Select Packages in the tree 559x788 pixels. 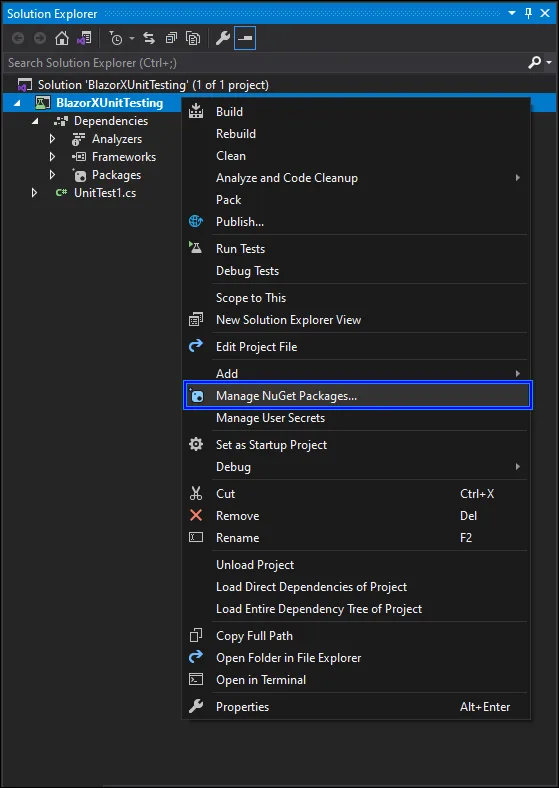(x=116, y=175)
